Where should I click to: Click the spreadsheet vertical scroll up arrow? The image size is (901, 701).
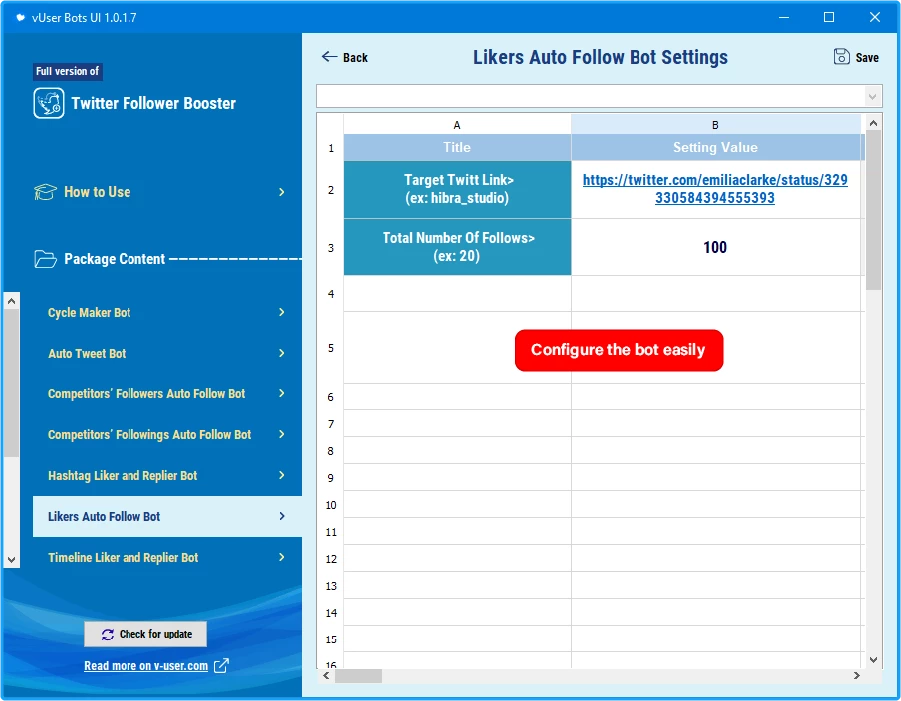click(x=873, y=122)
